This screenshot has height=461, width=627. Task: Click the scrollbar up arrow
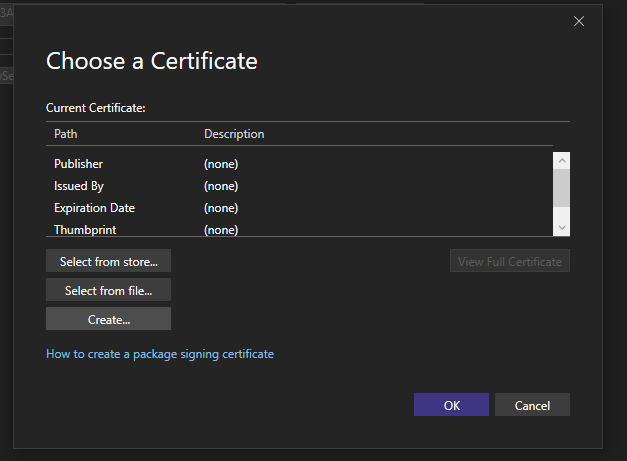[x=561, y=160]
